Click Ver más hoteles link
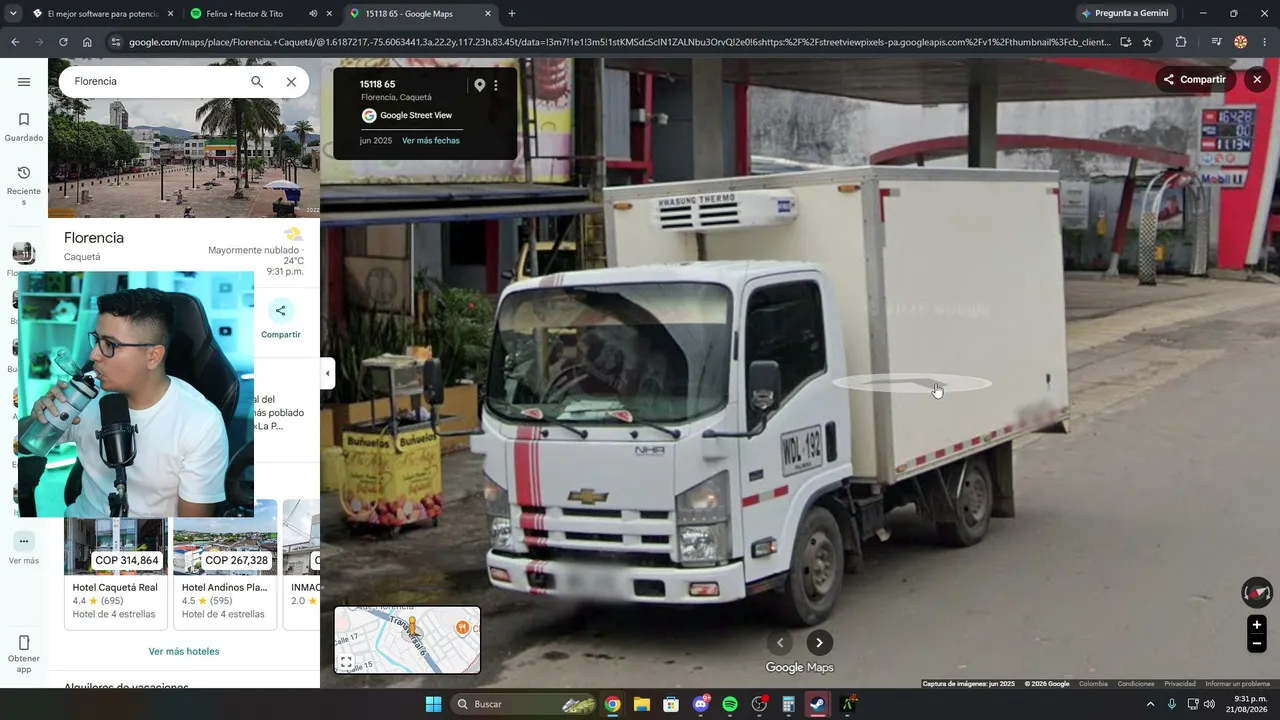The width and height of the screenshot is (1280, 720). (x=184, y=652)
